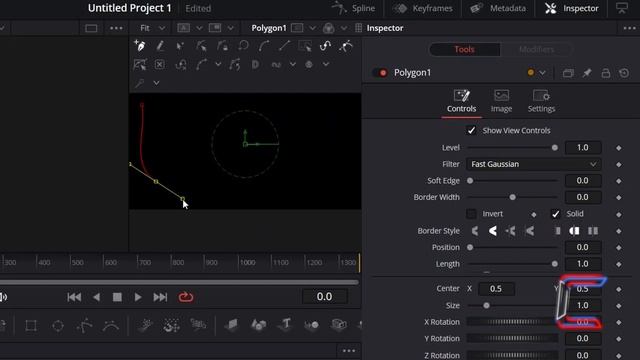Viewport: 640px width, 360px height.
Task: Expand Polygon1 color tag dropdown
Action: (x=542, y=73)
